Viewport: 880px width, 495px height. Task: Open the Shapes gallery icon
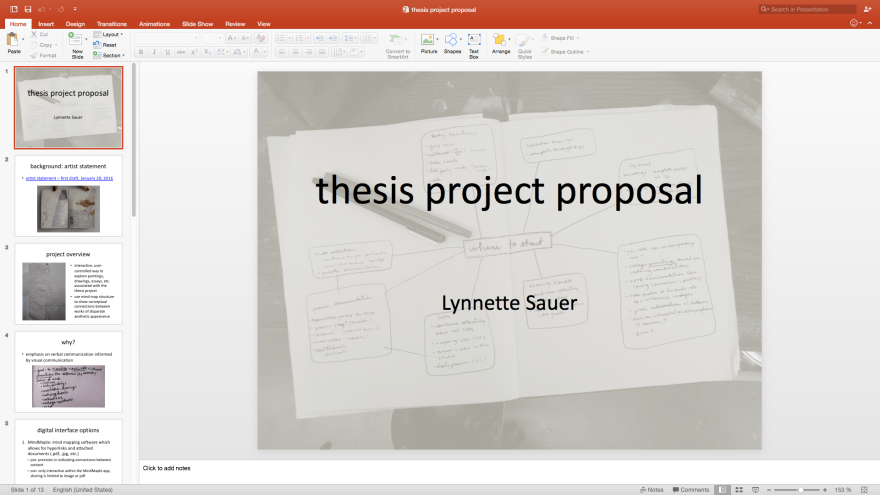451,39
